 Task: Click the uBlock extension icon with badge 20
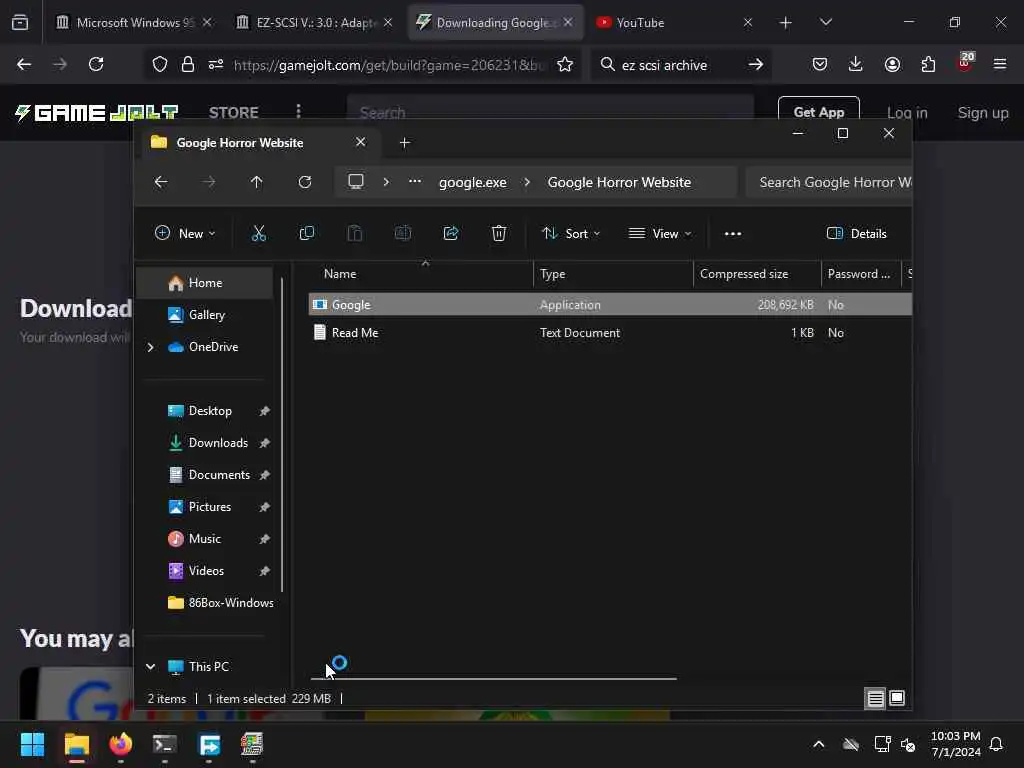point(965,63)
